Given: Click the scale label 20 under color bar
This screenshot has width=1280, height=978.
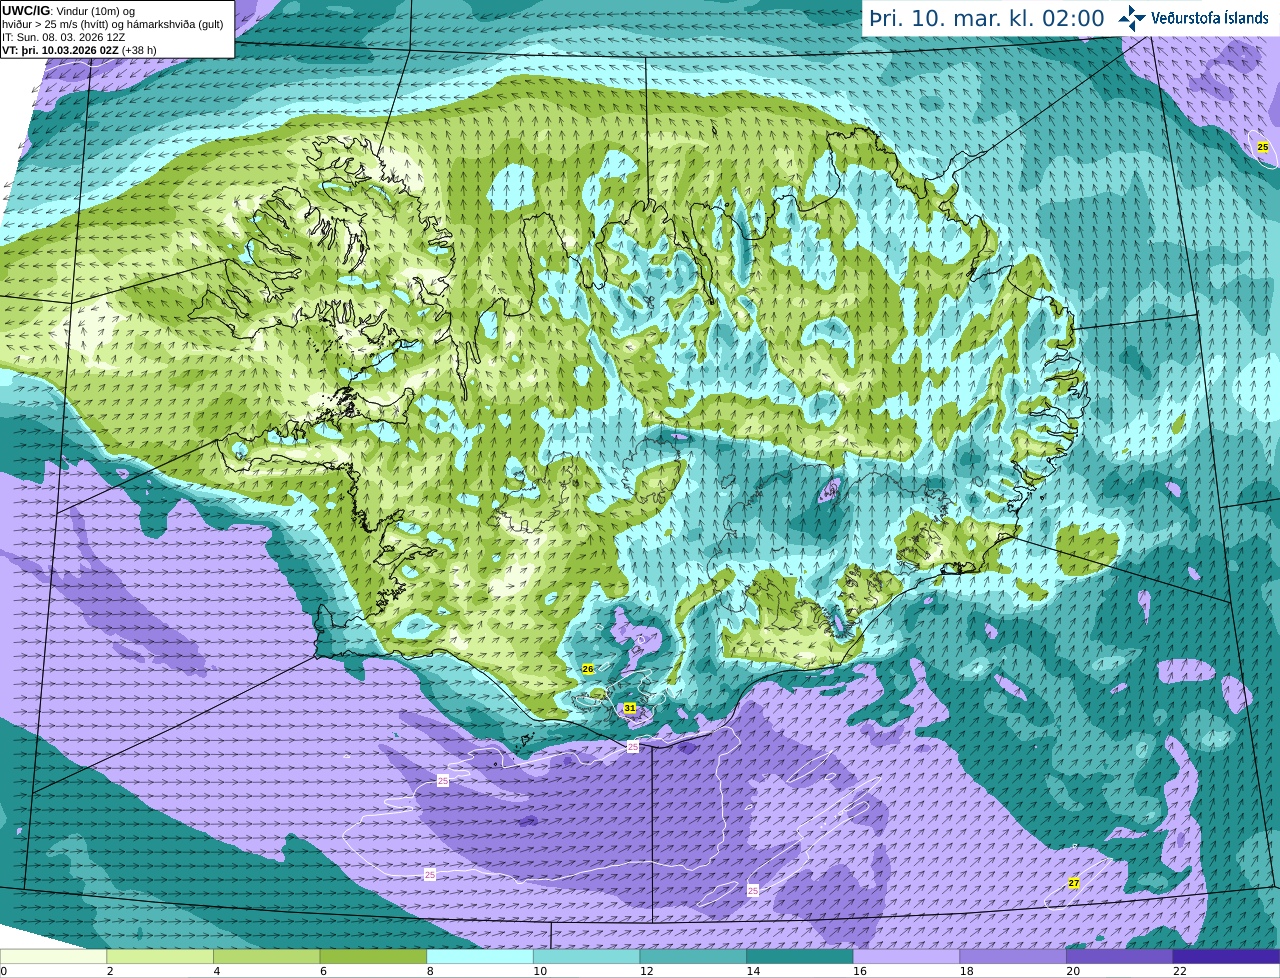Looking at the screenshot, I should 1072,971.
